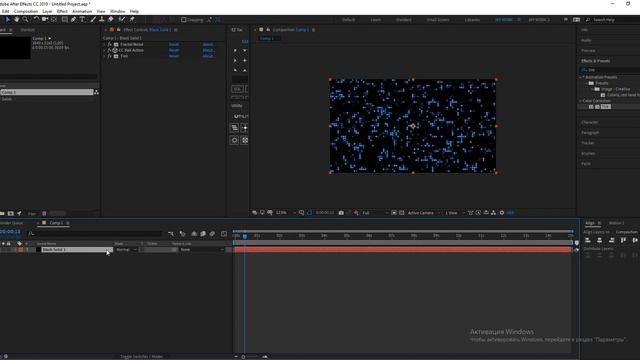
Task: Select the Selection arrow tool
Action: (x=8, y=20)
